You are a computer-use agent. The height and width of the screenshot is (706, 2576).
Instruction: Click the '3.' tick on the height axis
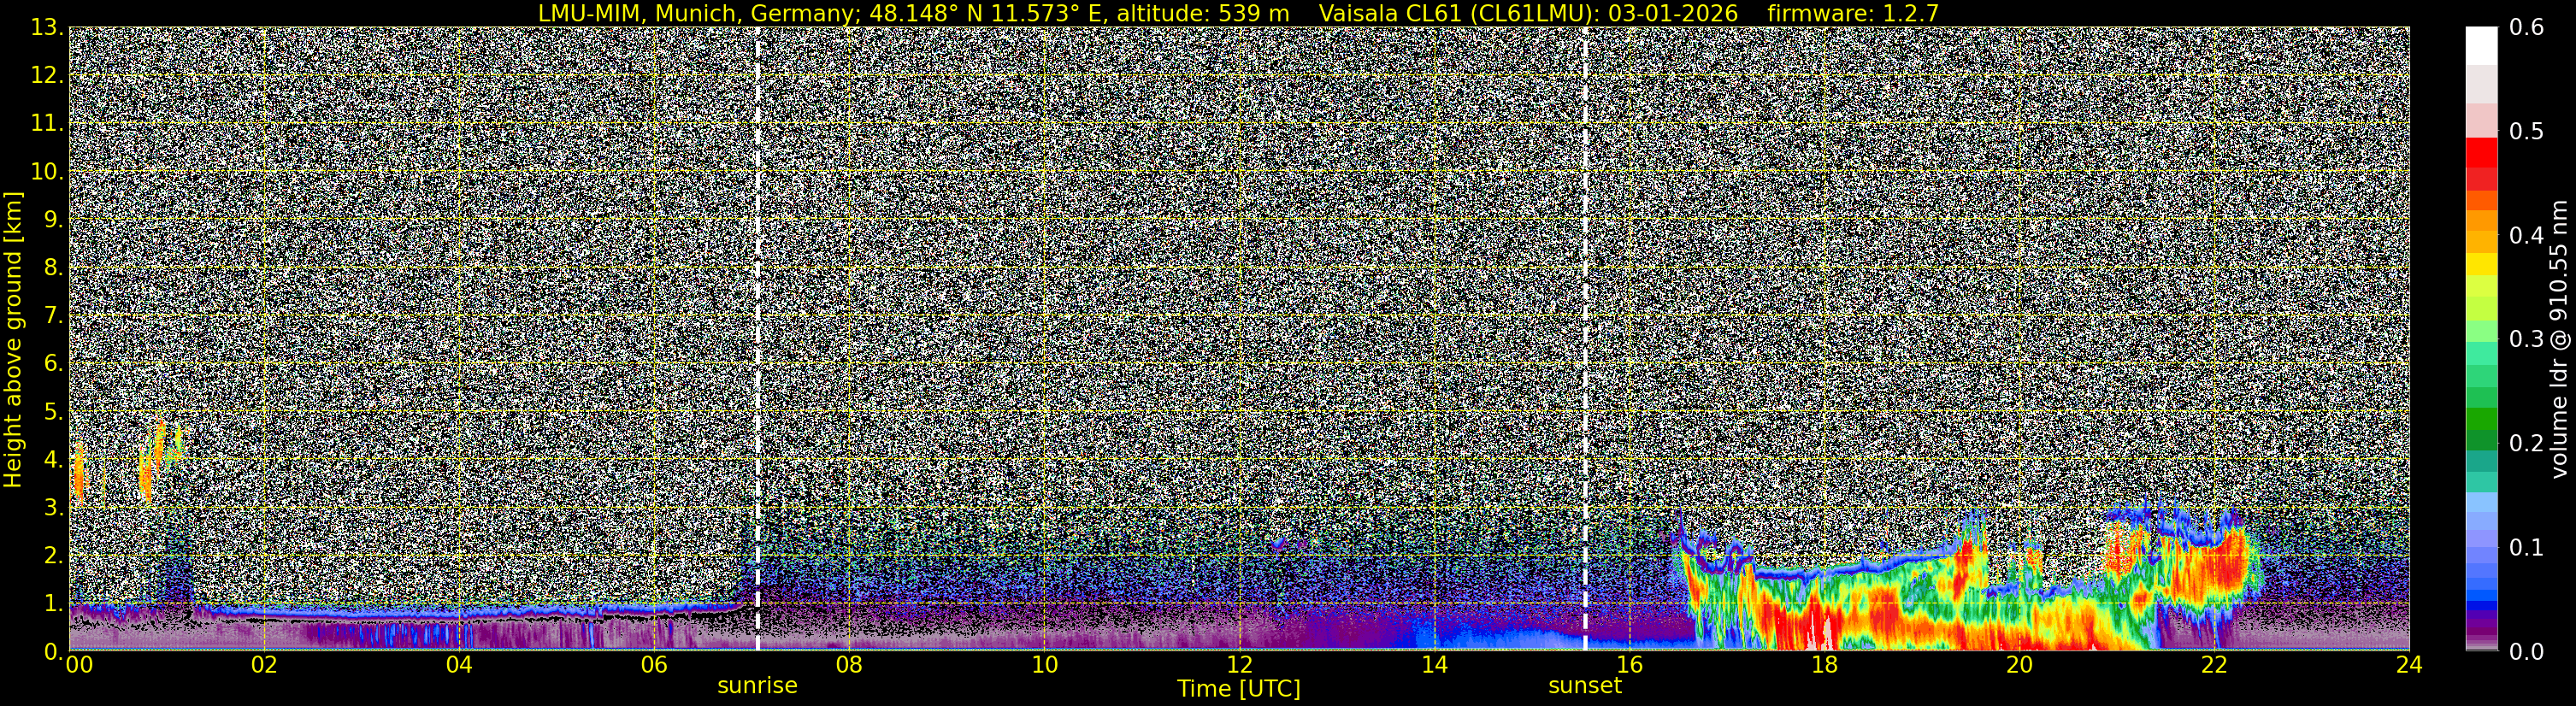[53, 507]
